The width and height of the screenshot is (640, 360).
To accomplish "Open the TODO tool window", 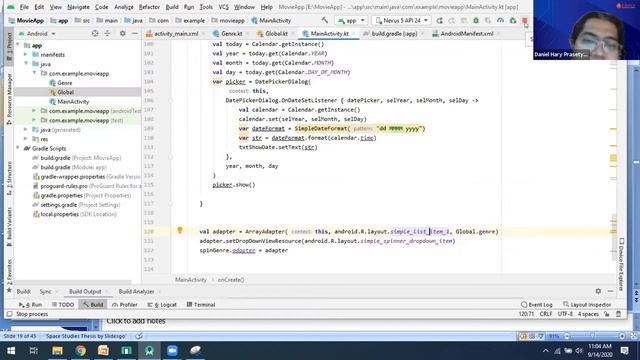I will tap(63, 304).
